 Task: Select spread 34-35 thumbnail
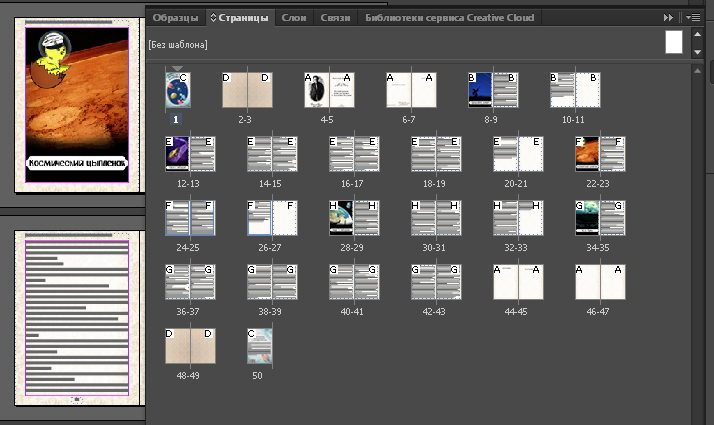tap(600, 218)
